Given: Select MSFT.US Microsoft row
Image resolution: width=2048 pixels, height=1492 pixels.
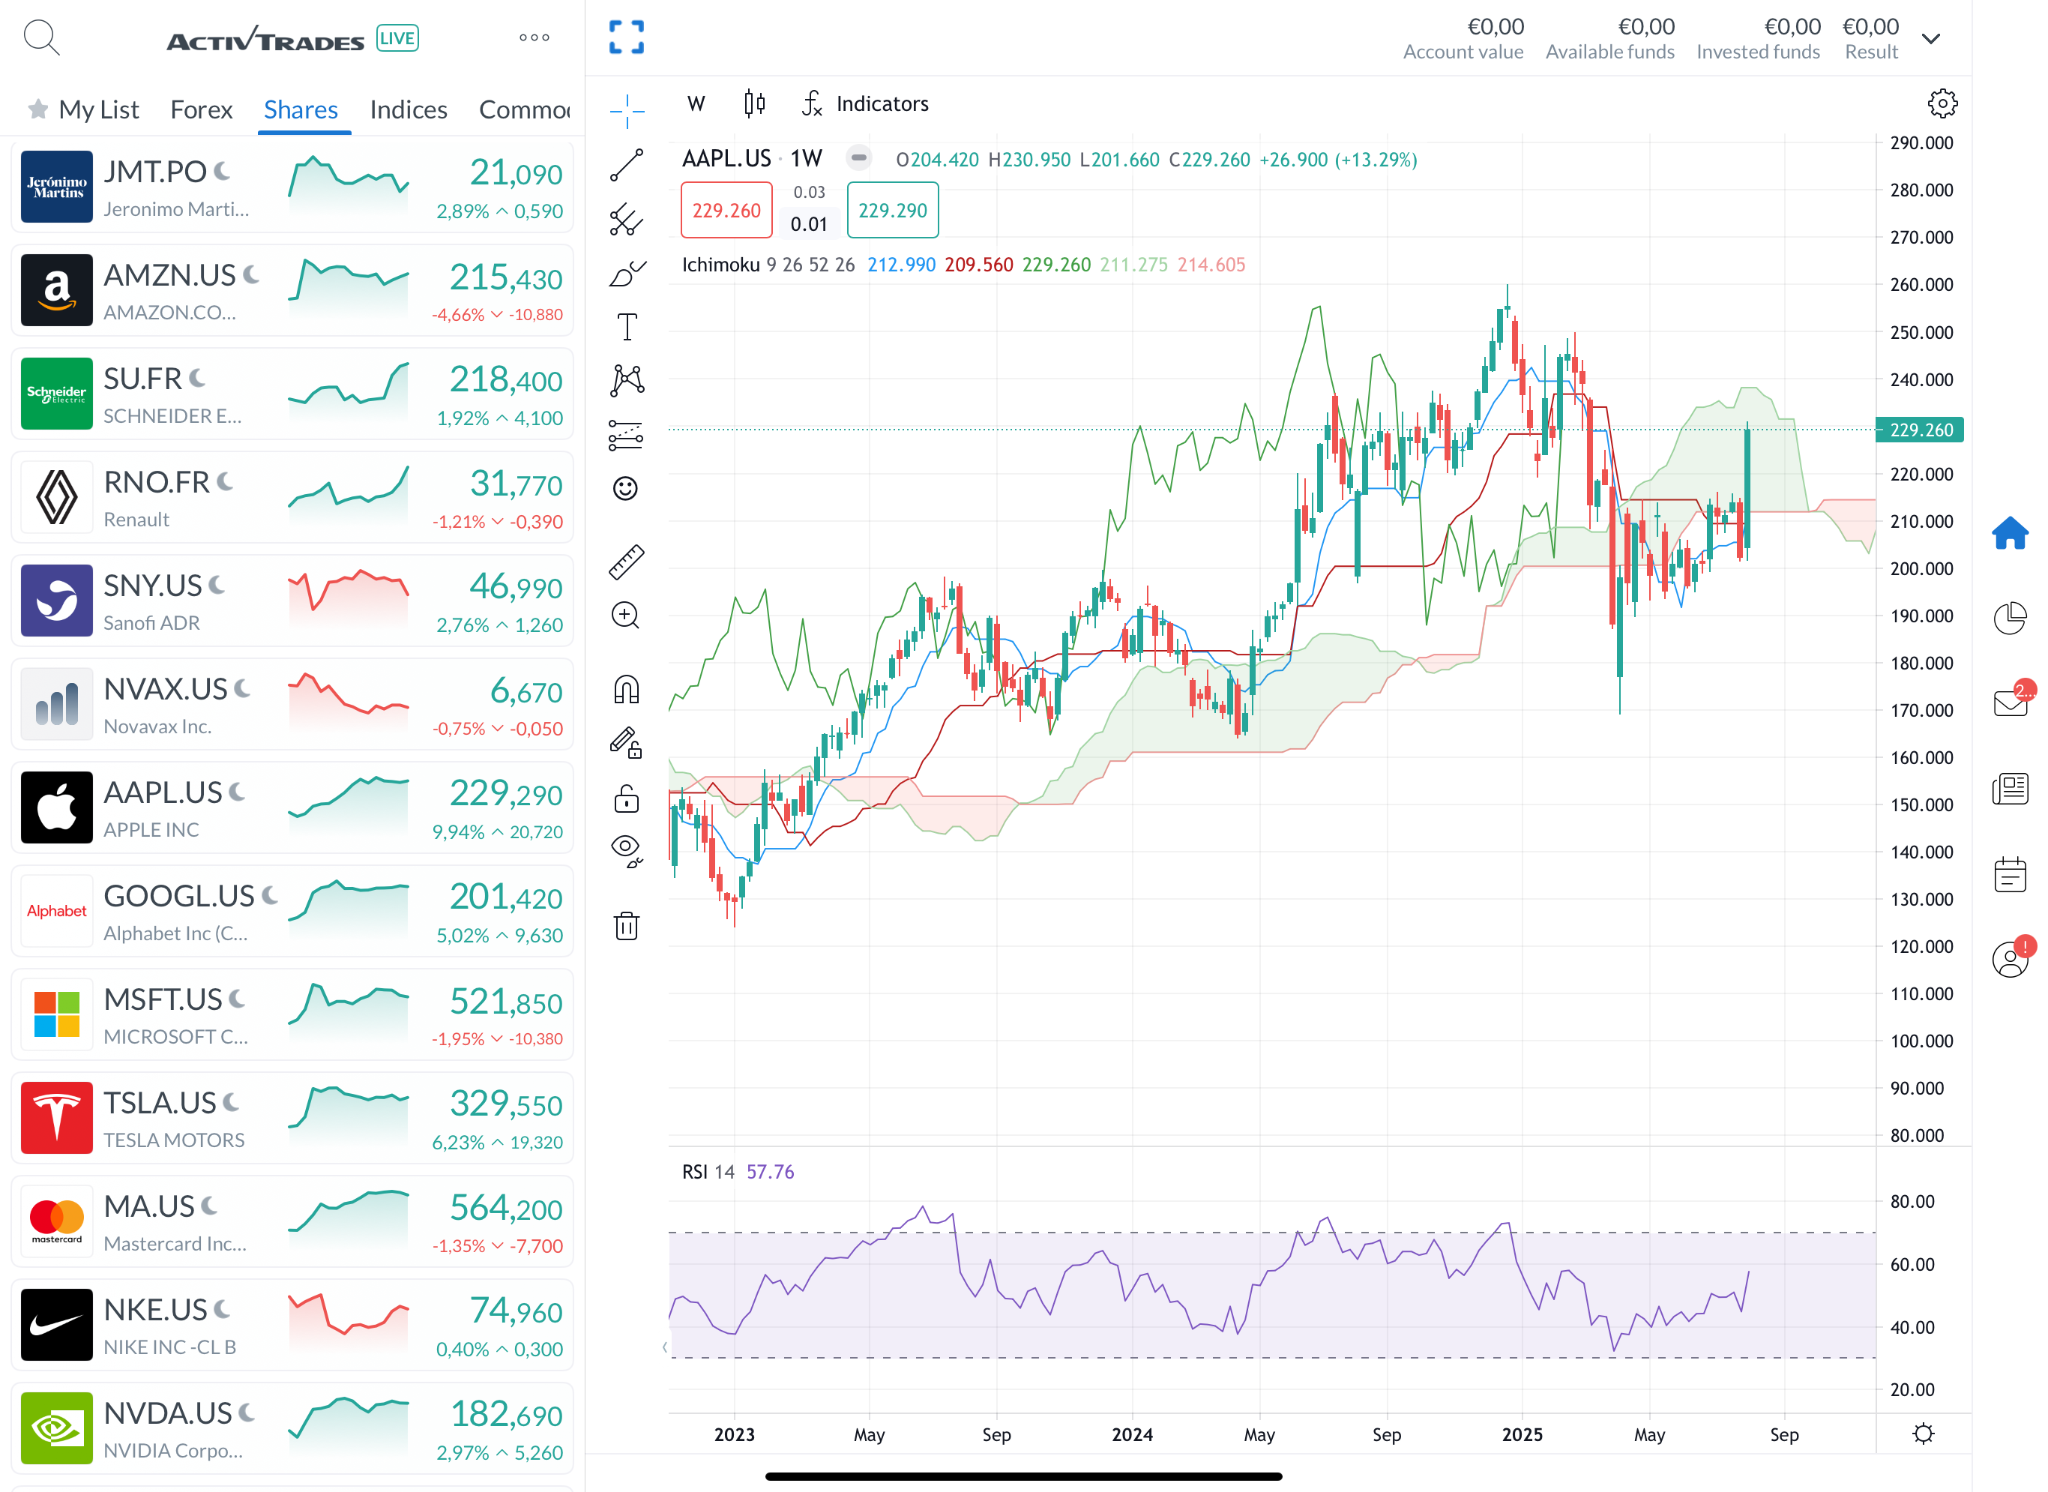Looking at the screenshot, I should click(292, 1015).
